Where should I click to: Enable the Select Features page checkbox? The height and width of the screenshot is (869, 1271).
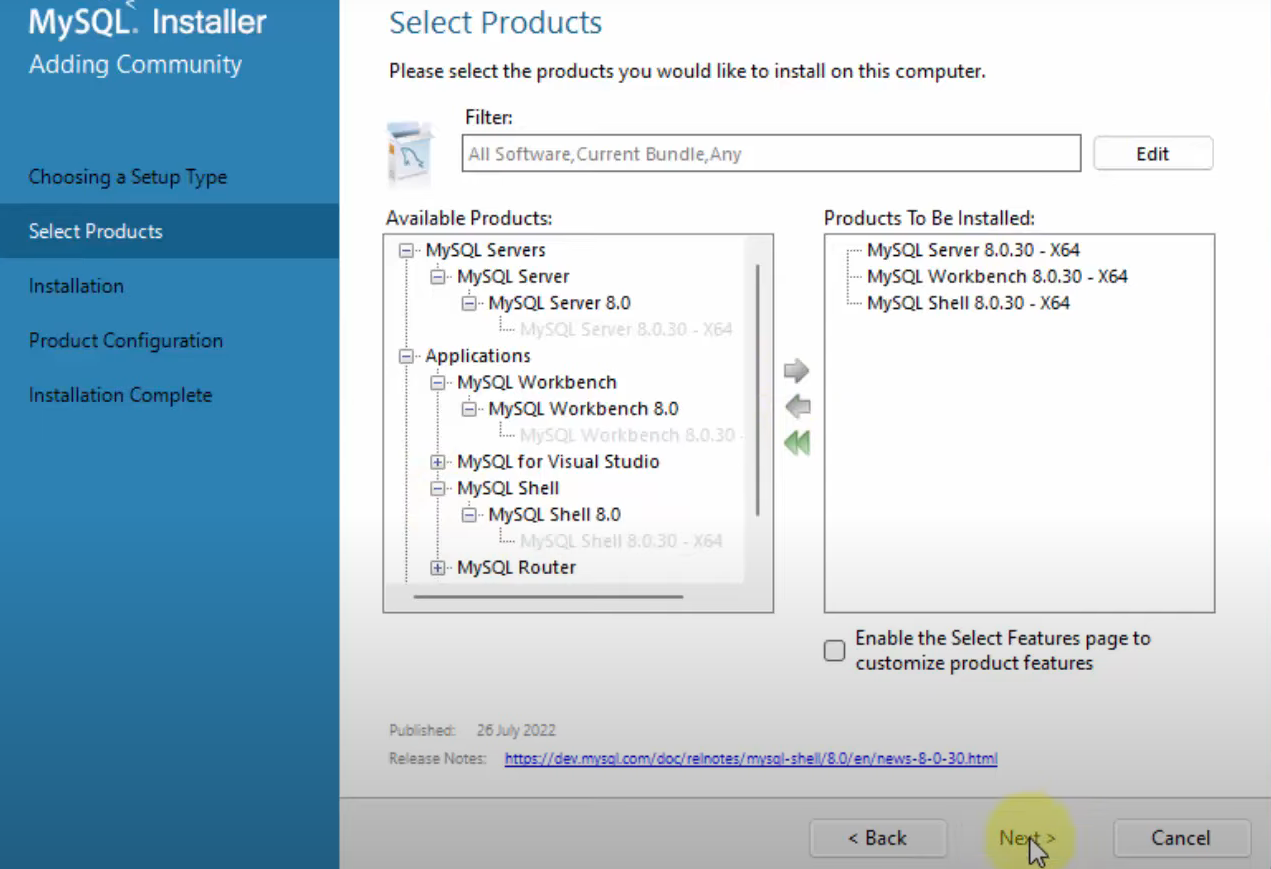(x=834, y=651)
